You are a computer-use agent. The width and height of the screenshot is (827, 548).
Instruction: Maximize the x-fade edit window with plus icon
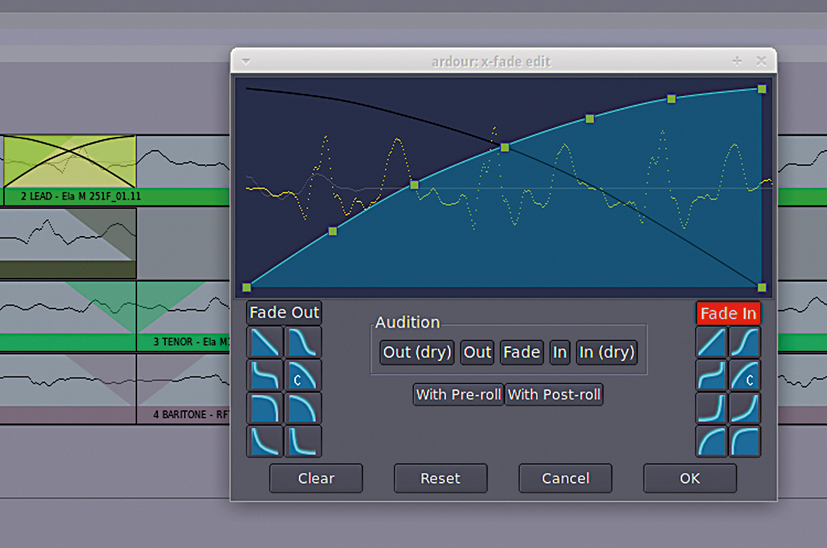tap(737, 61)
